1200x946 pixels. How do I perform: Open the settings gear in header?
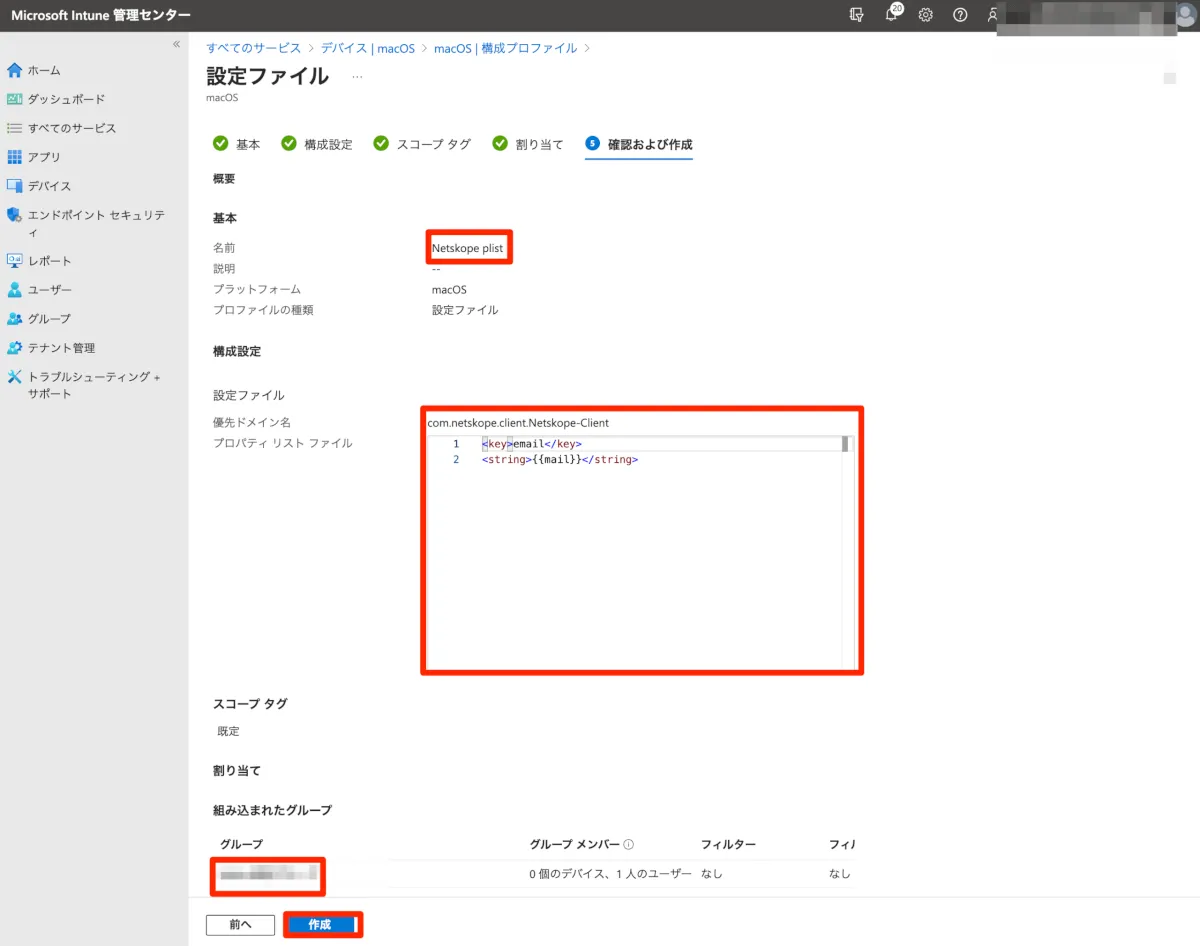[x=926, y=15]
